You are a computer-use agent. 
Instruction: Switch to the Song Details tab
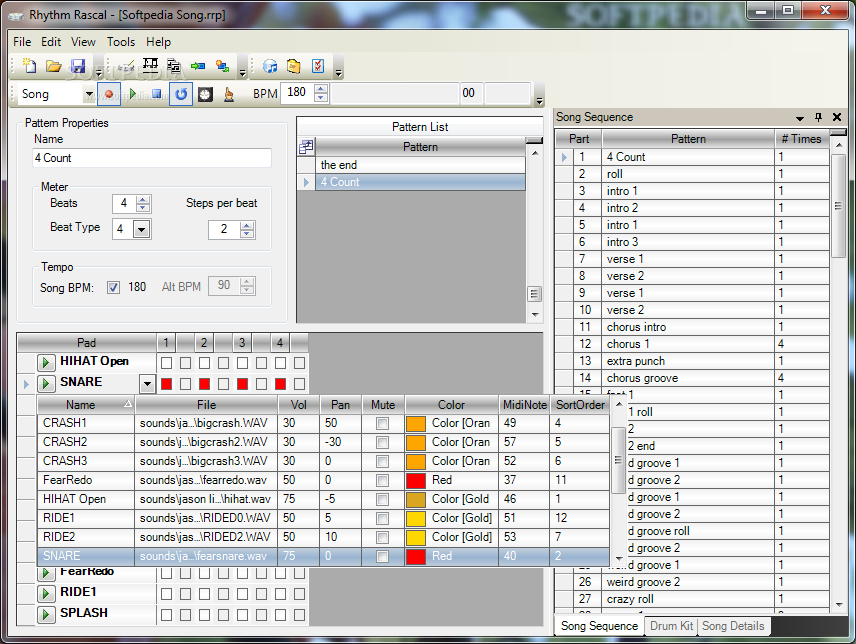tap(733, 626)
